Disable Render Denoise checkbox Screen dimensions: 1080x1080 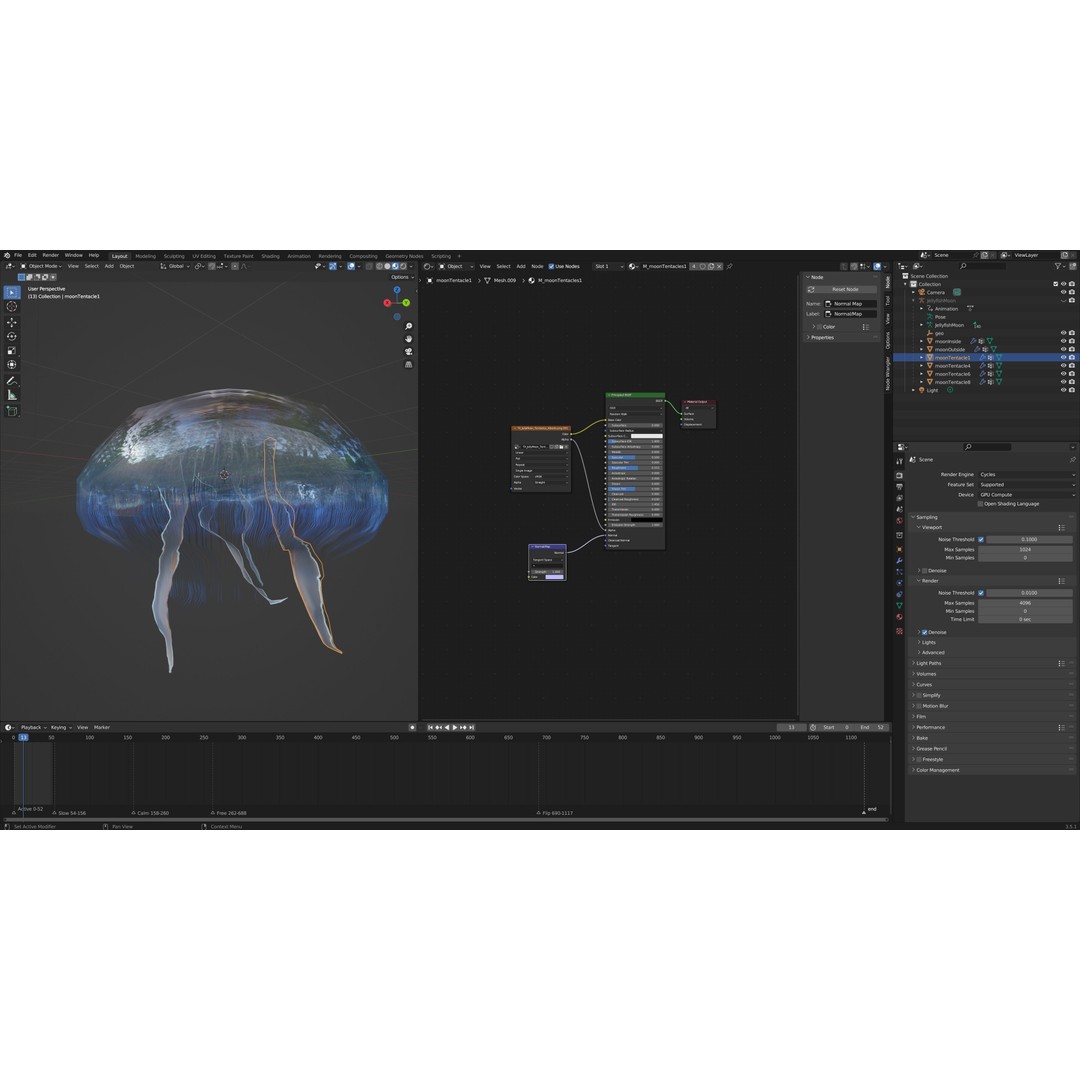[x=924, y=632]
